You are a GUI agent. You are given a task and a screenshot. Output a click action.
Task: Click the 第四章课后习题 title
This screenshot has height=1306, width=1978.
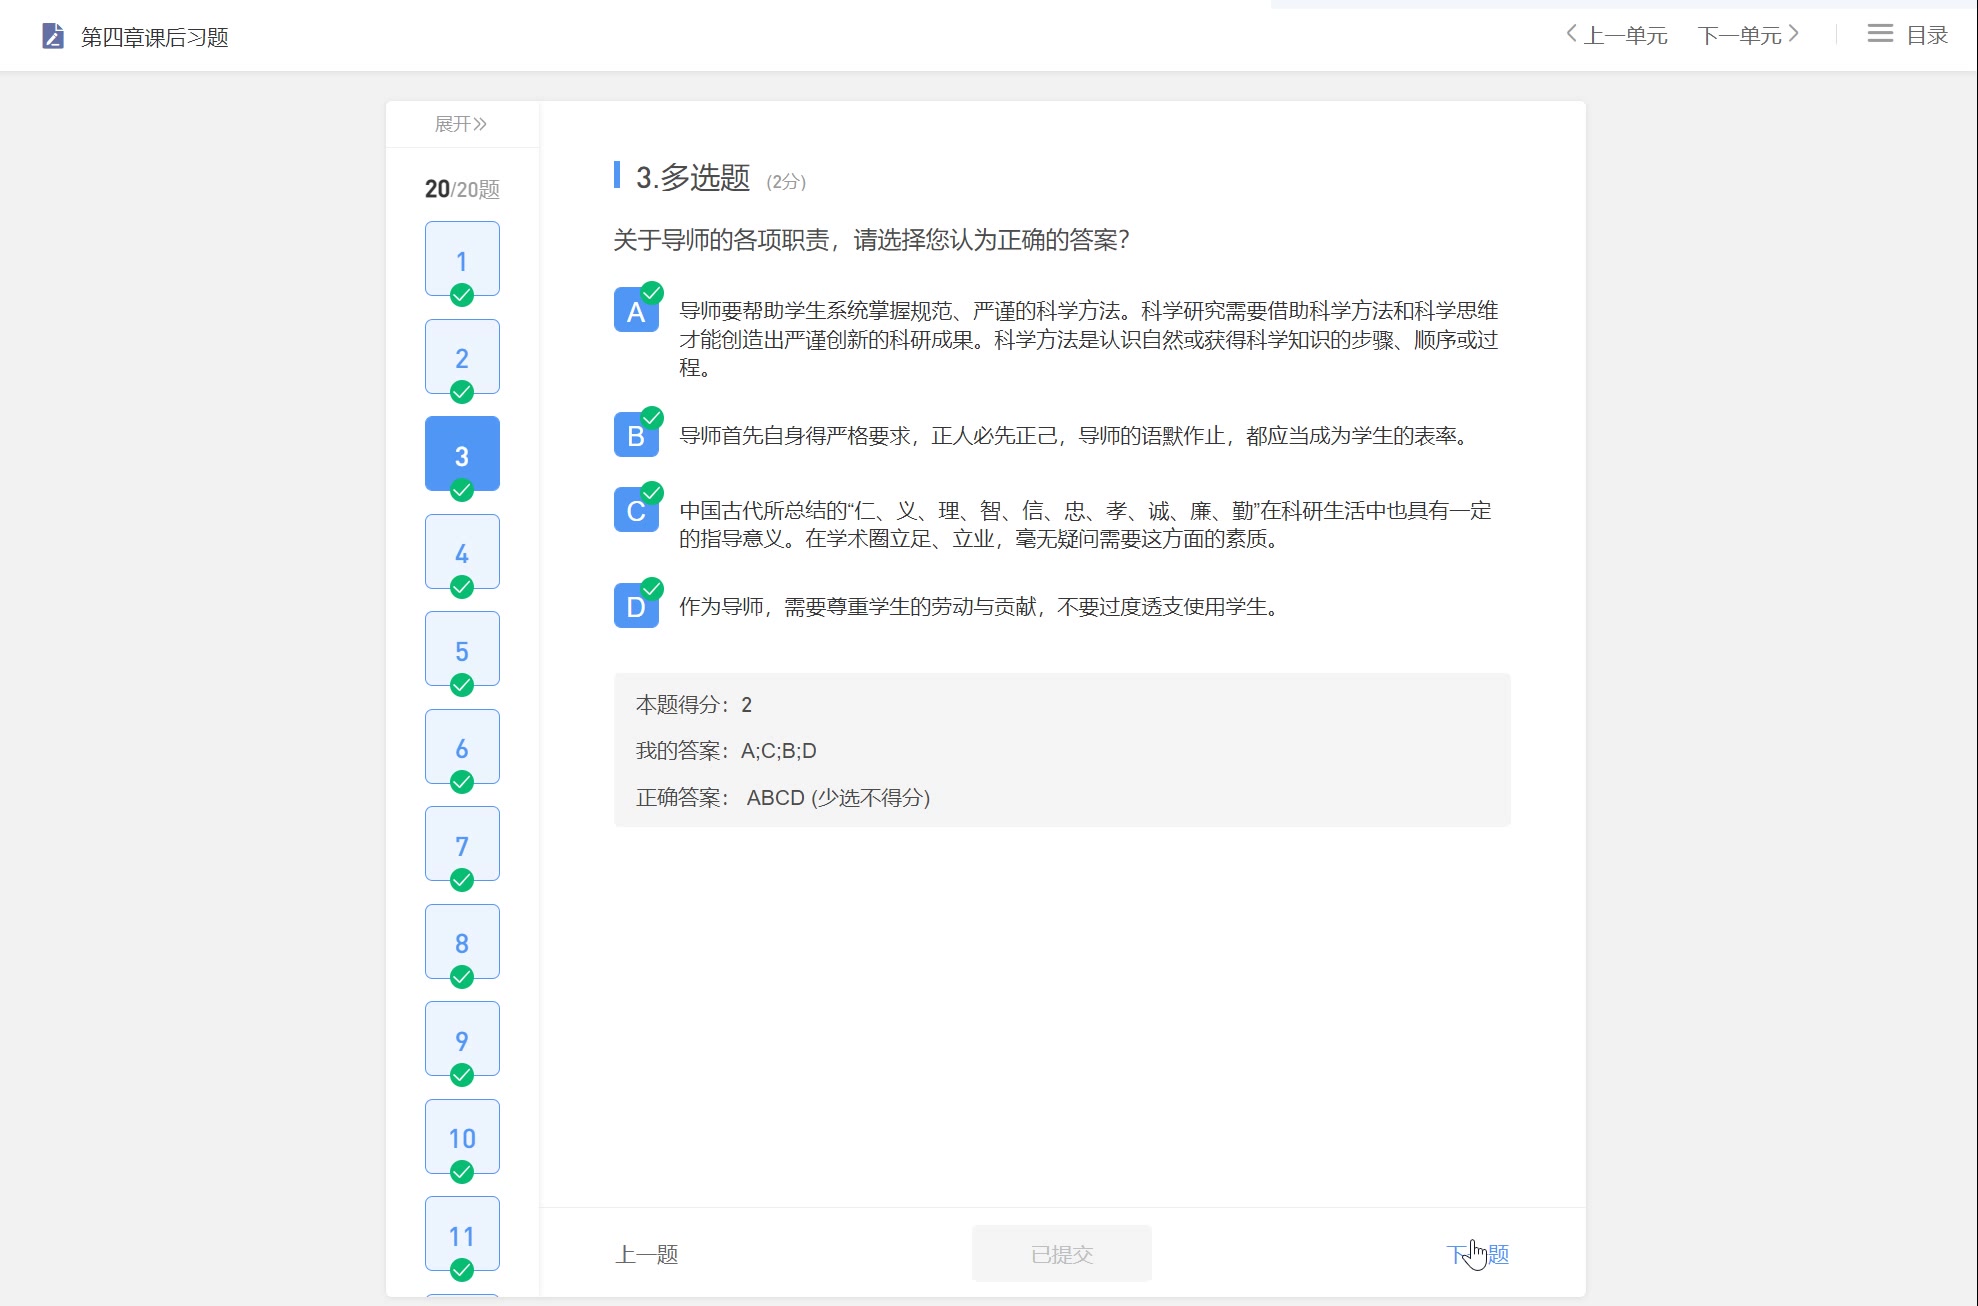coord(155,37)
